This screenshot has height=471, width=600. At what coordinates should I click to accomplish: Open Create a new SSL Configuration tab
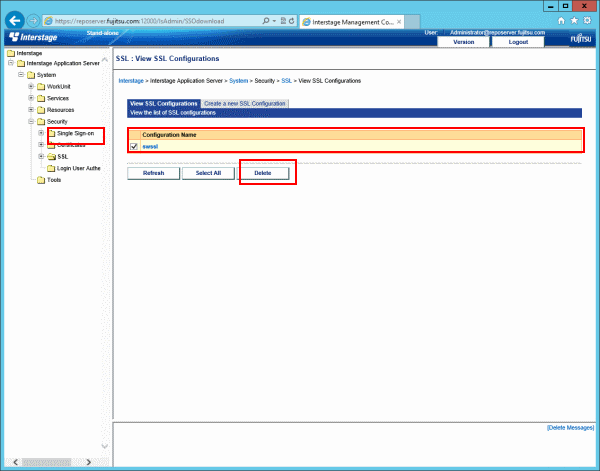245,104
